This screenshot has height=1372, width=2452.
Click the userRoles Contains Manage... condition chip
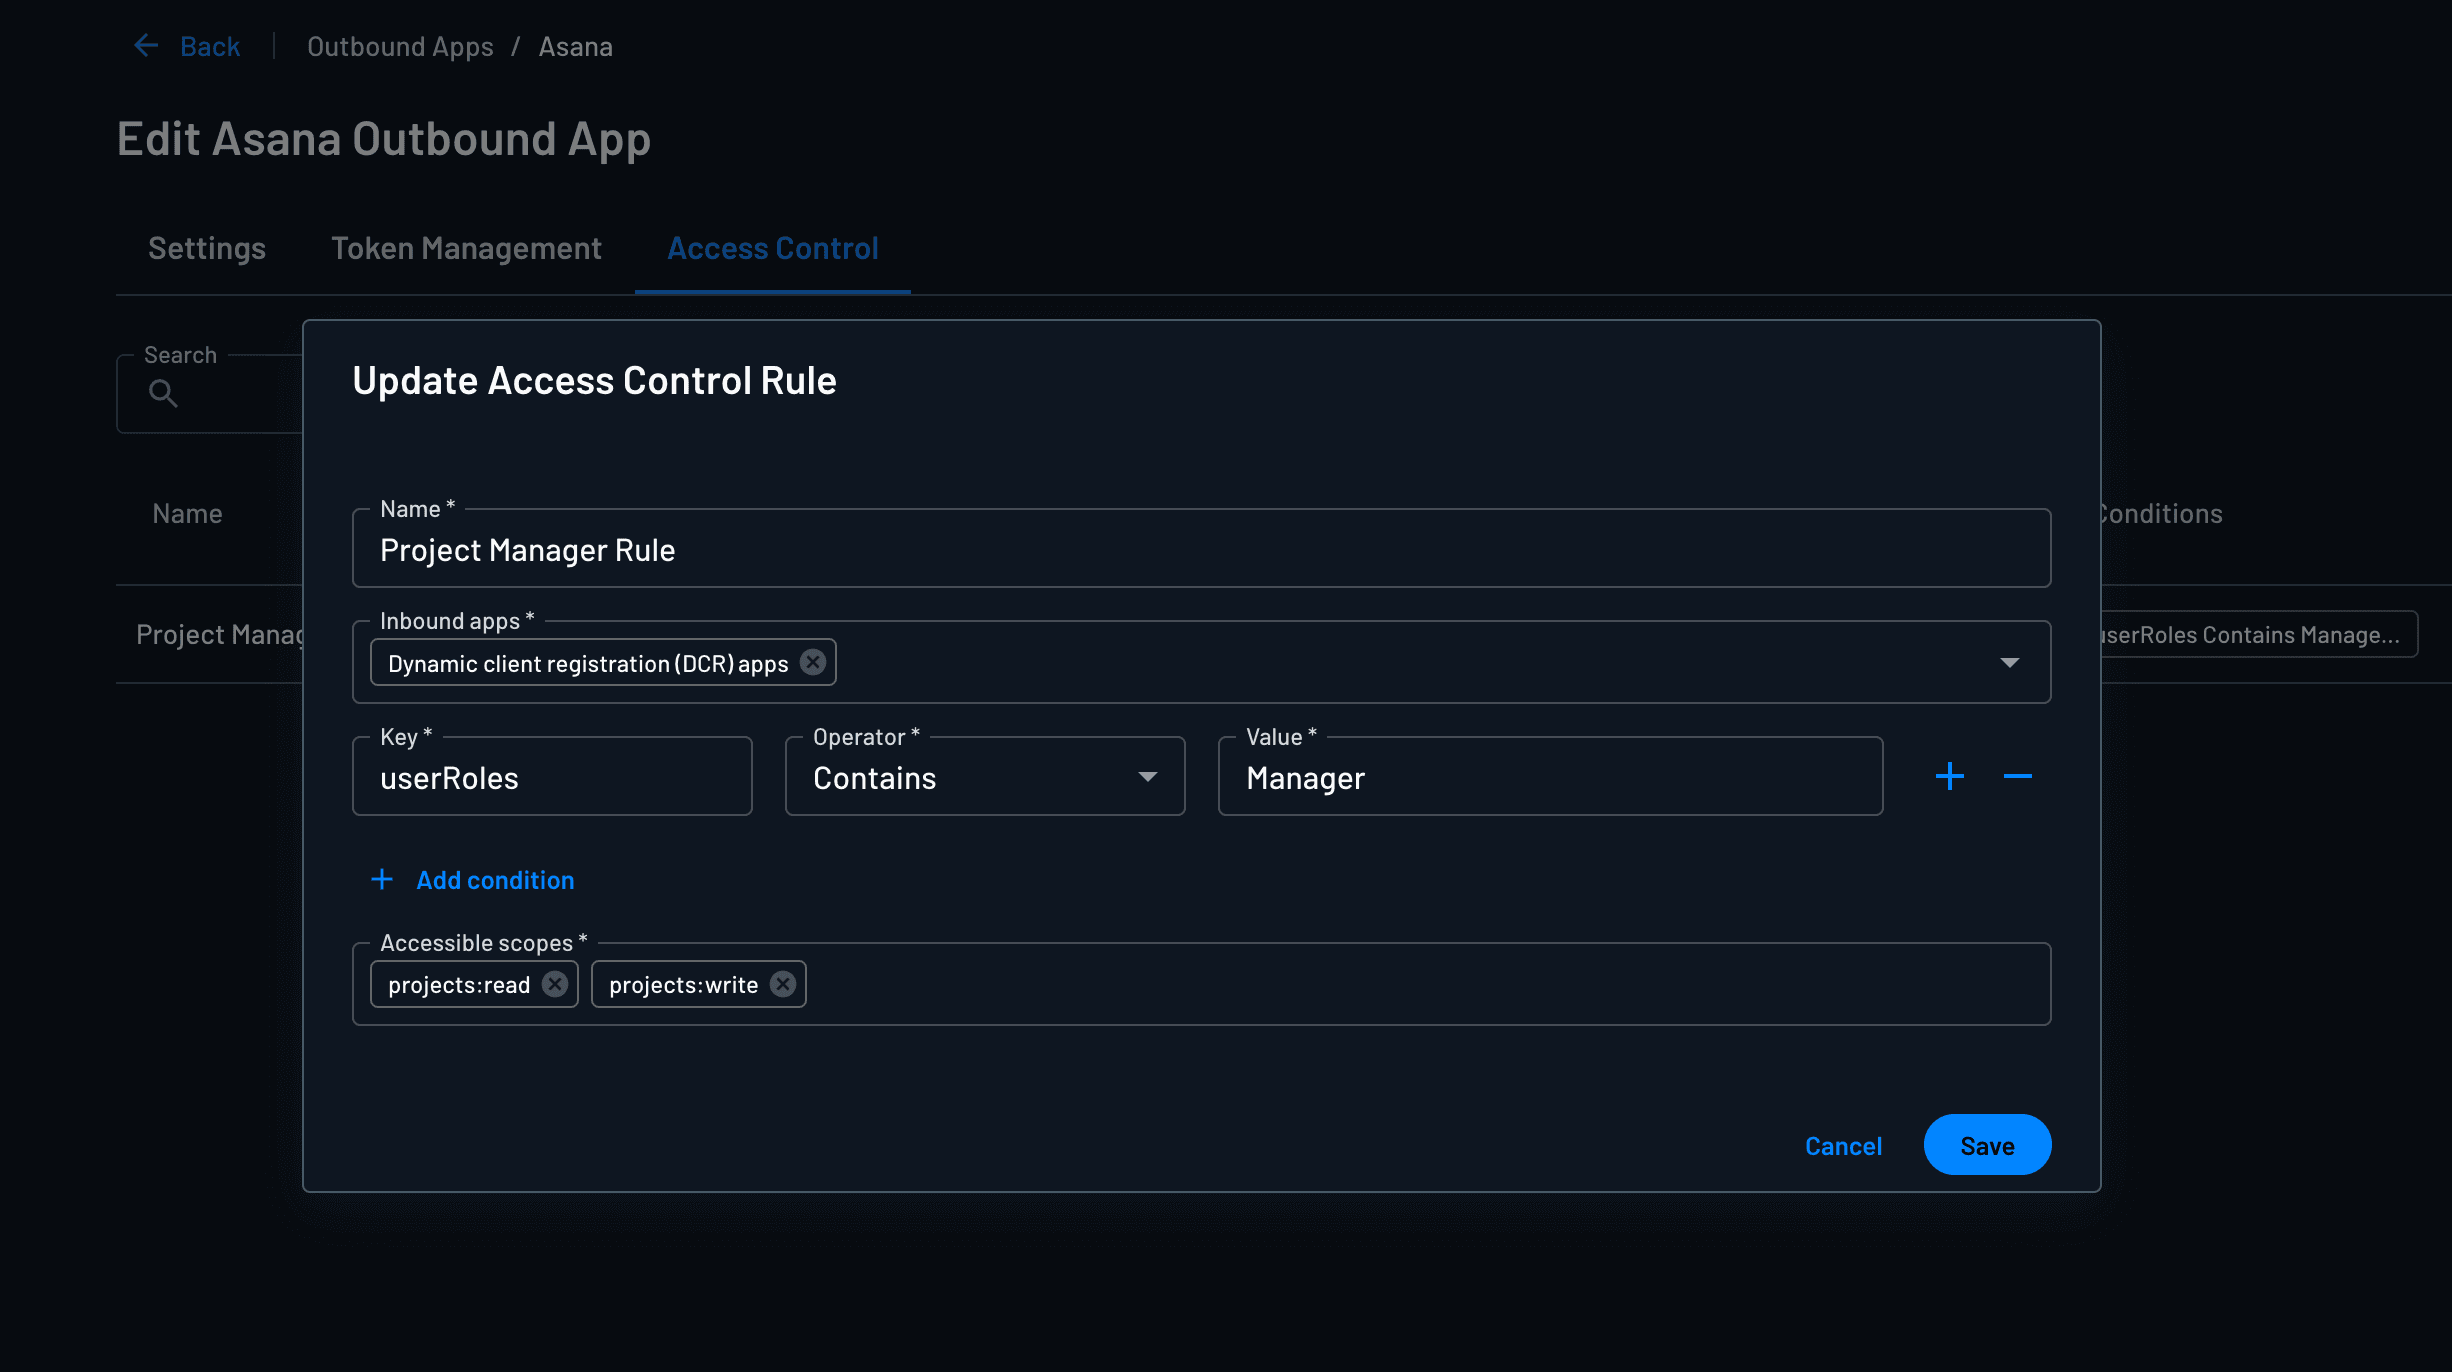(2258, 635)
